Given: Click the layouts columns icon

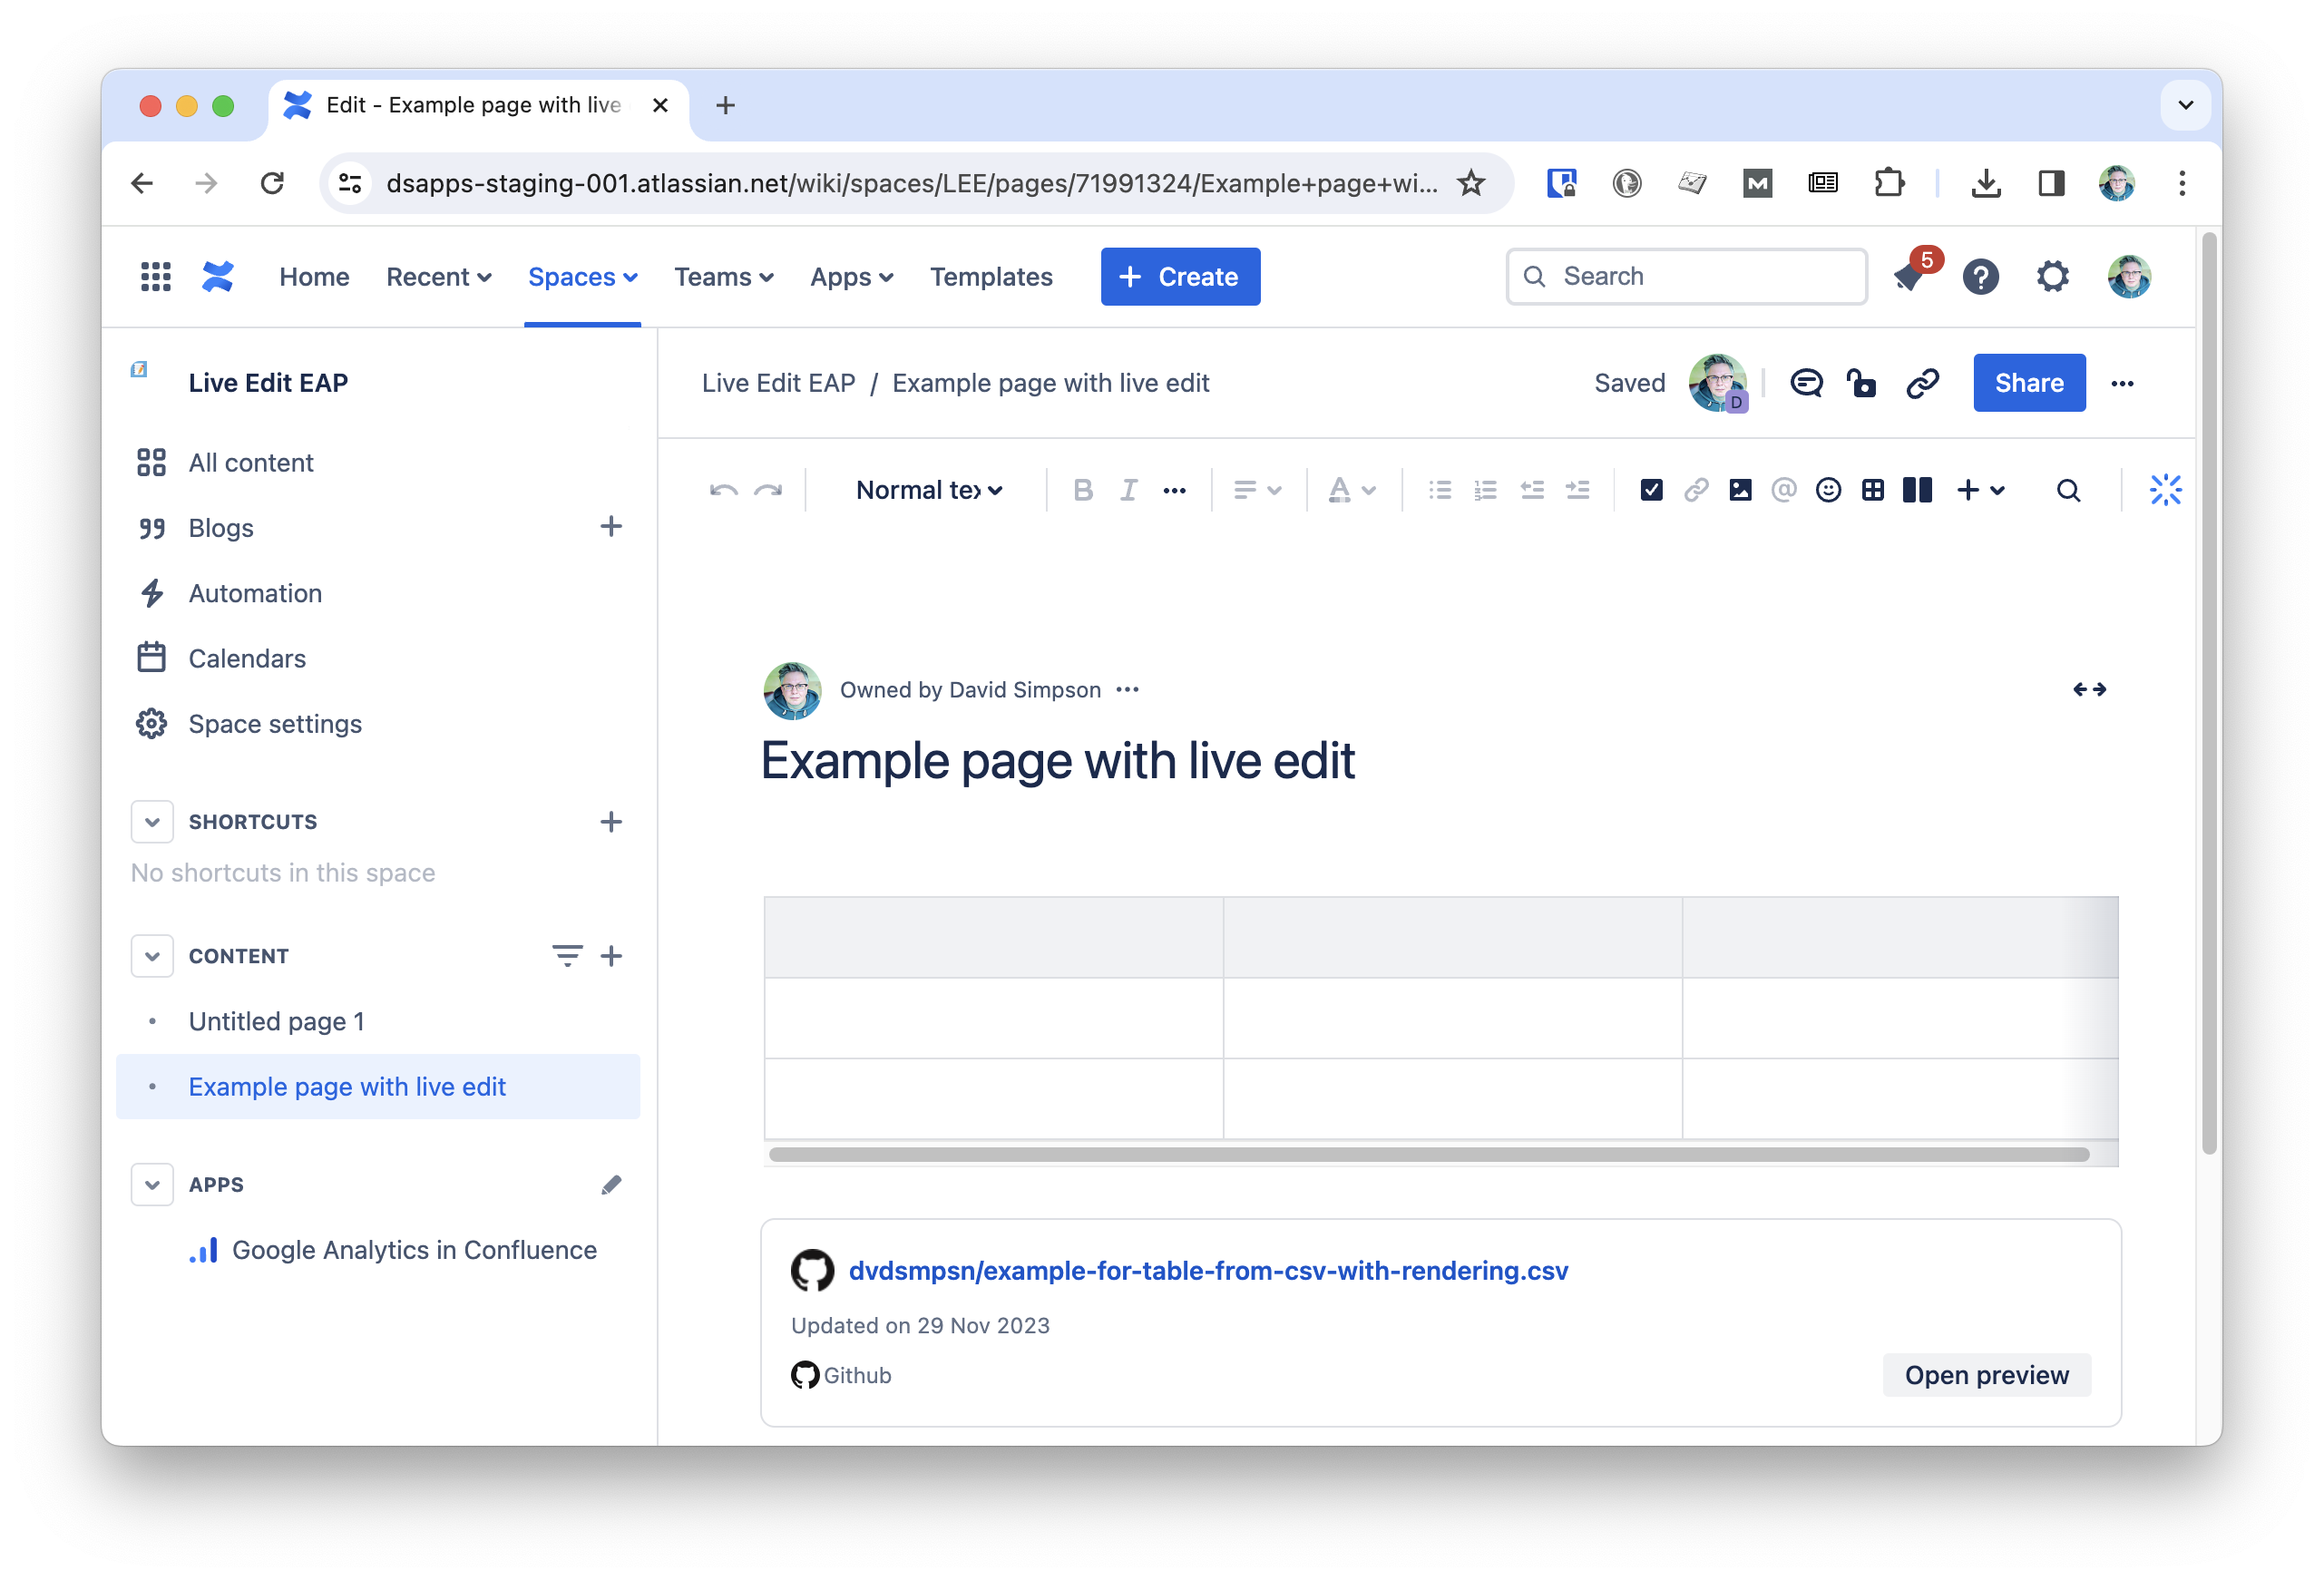Looking at the screenshot, I should pos(1917,490).
